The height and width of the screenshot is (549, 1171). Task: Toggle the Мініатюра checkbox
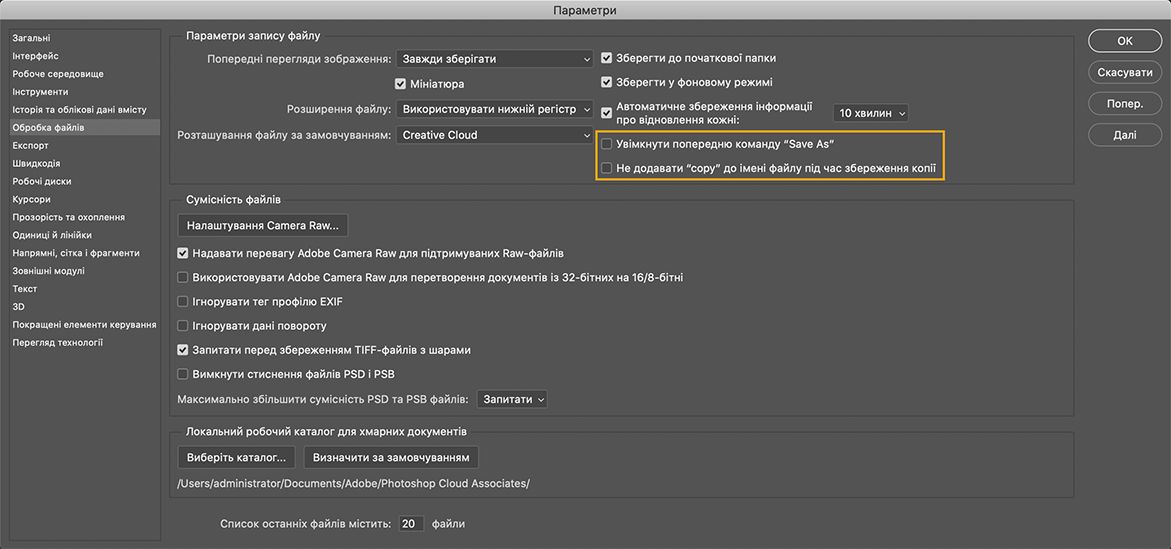coord(401,84)
